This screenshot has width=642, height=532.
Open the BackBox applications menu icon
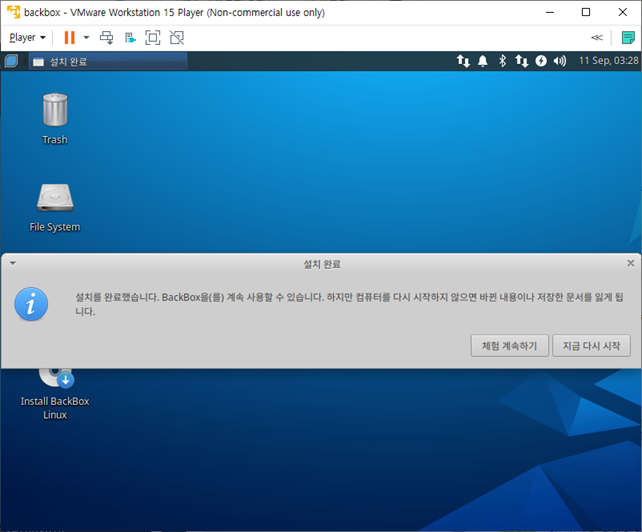click(x=11, y=61)
